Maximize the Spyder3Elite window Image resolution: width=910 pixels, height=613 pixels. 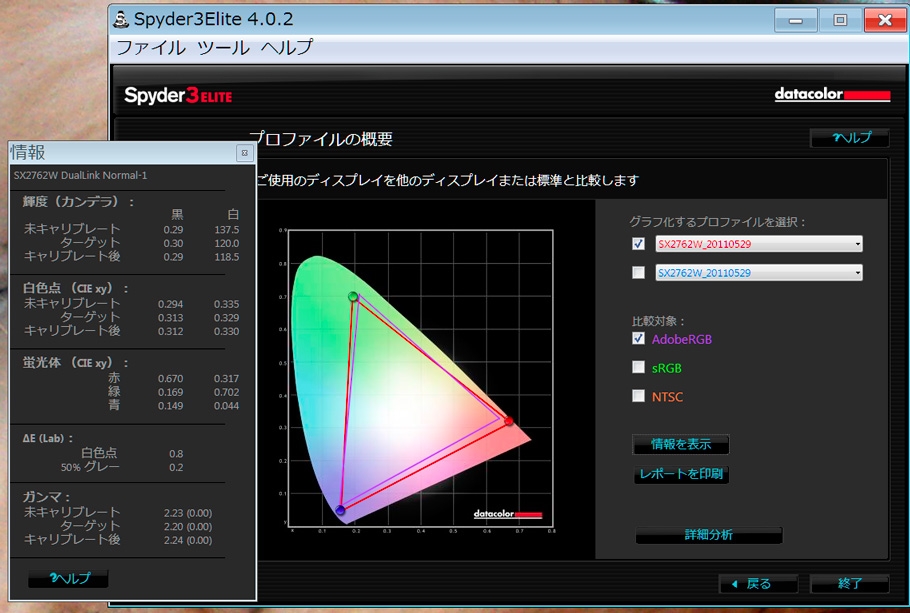pos(840,19)
